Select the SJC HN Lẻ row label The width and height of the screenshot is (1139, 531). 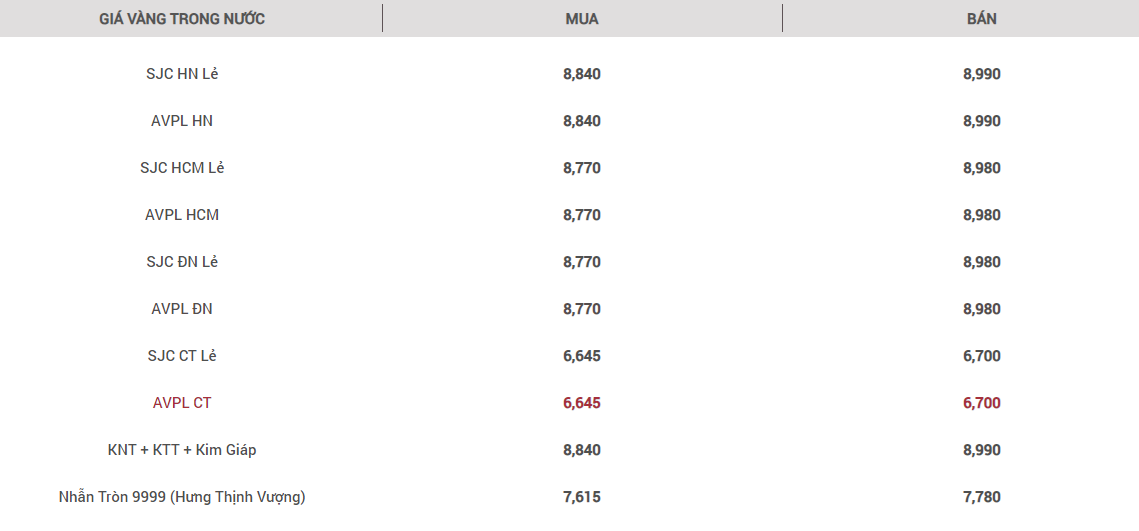pos(182,74)
